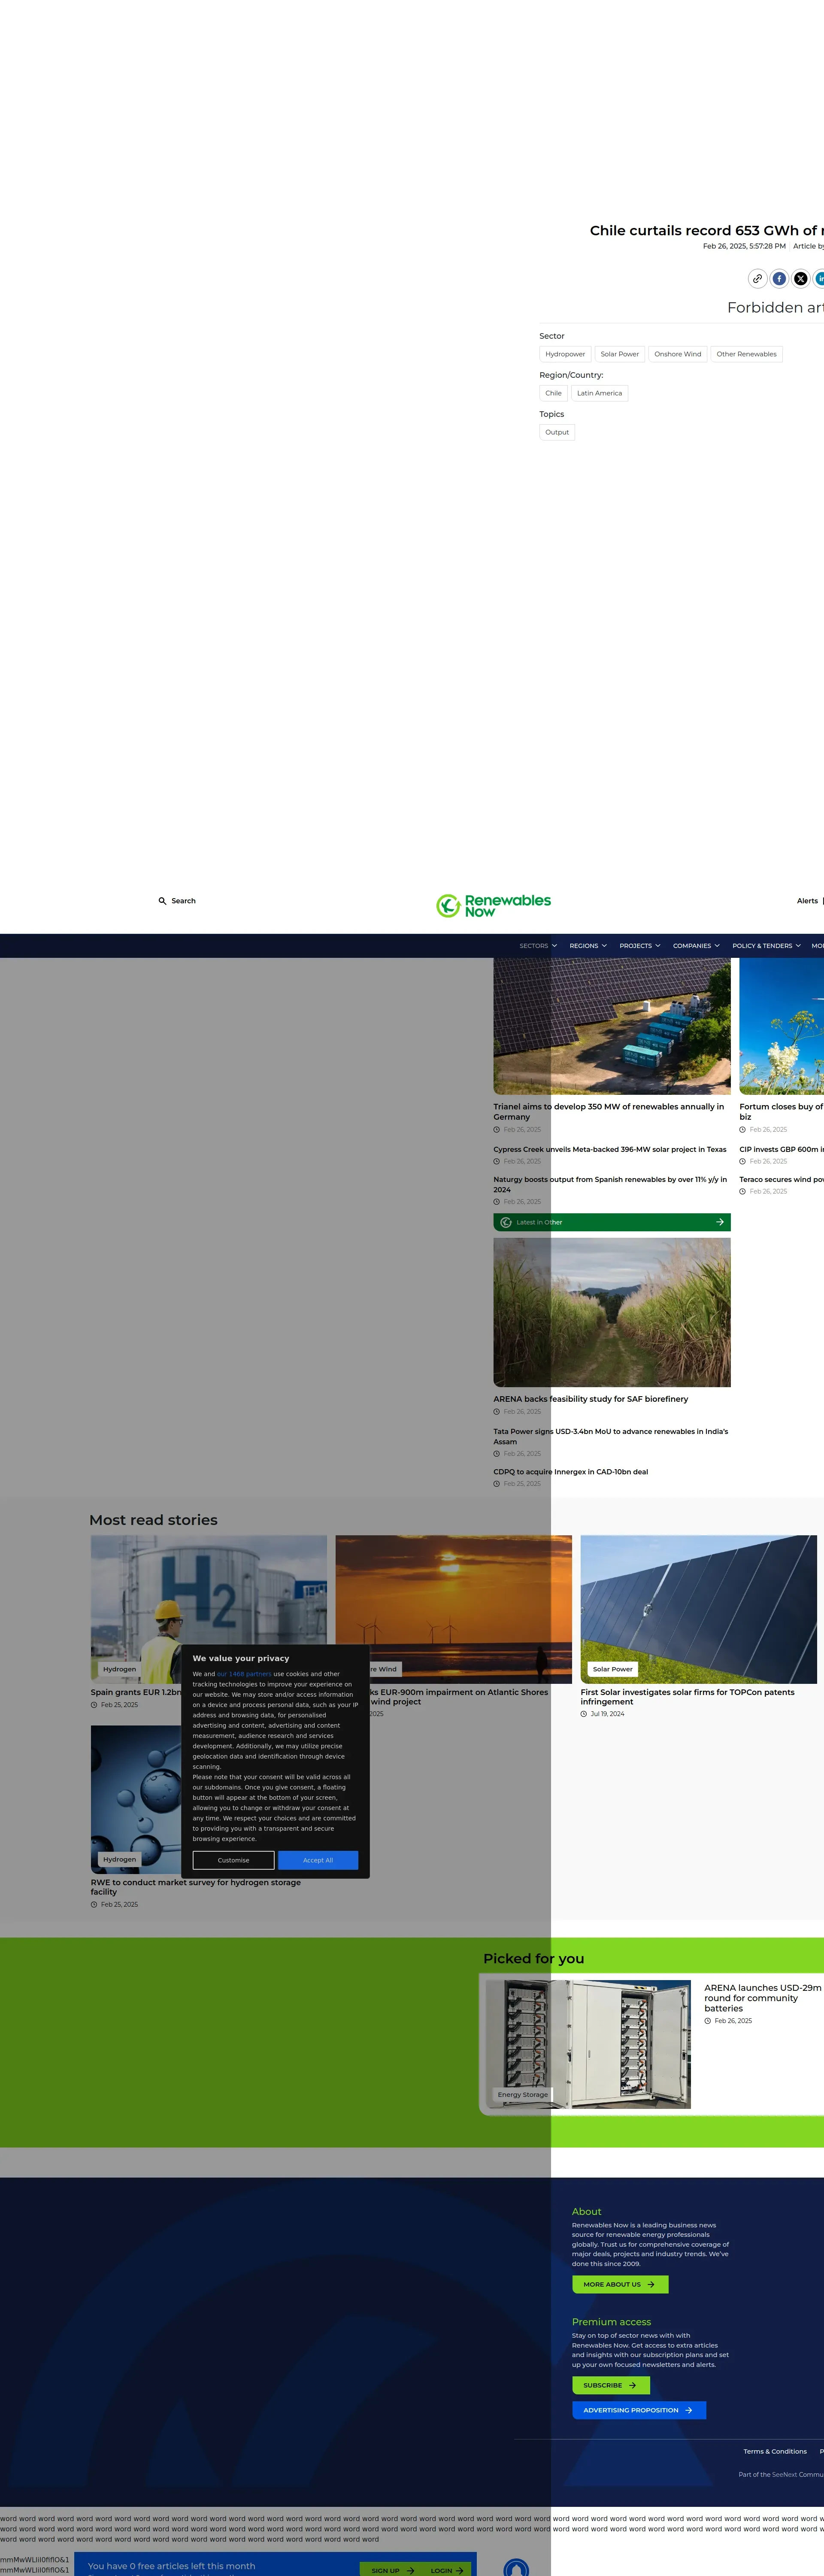Viewport: 824px width, 2576px height.
Task: Click the copy link share icon
Action: pyautogui.click(x=758, y=279)
